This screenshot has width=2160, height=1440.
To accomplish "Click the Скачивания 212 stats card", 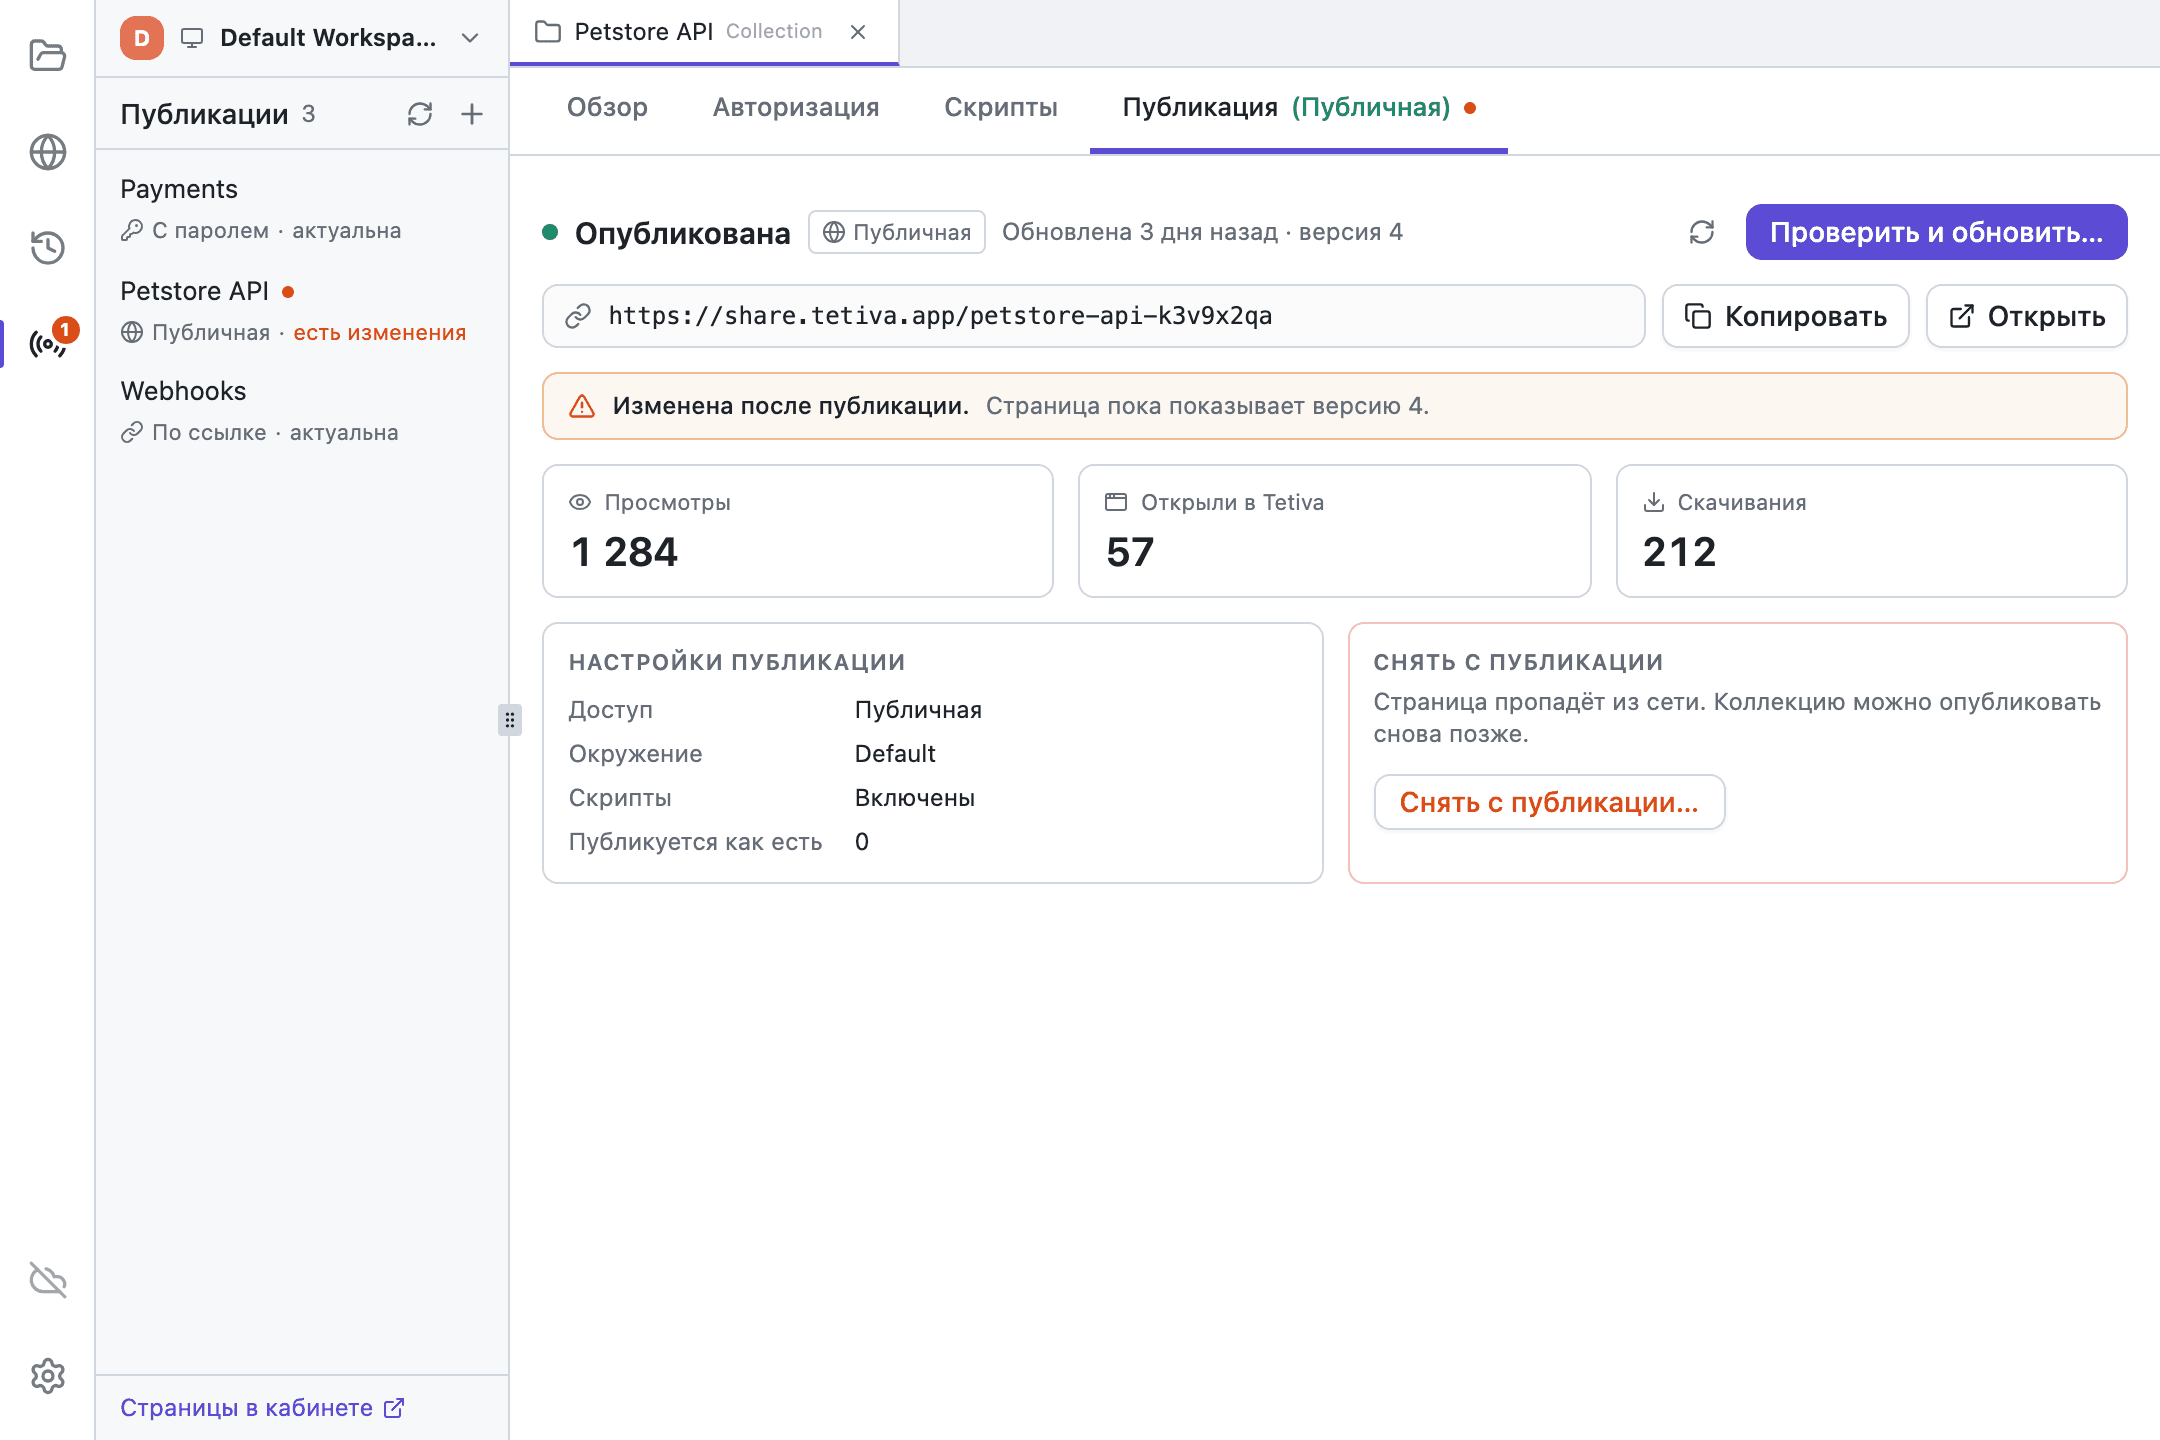I will pyautogui.click(x=1872, y=531).
